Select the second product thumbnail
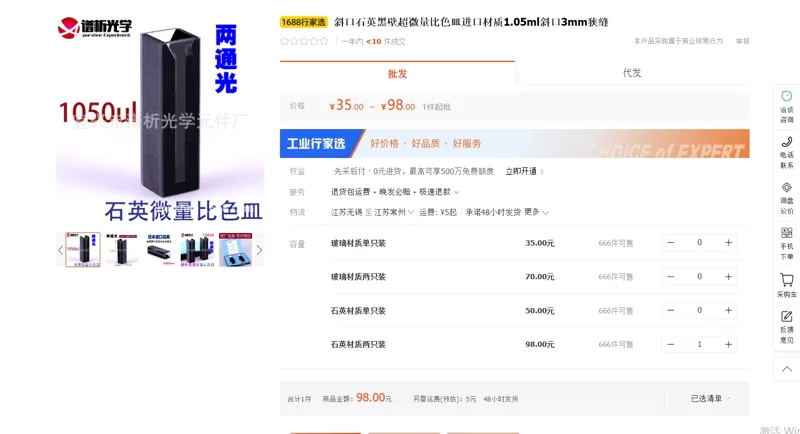The width and height of the screenshot is (800, 434). pyautogui.click(x=121, y=249)
